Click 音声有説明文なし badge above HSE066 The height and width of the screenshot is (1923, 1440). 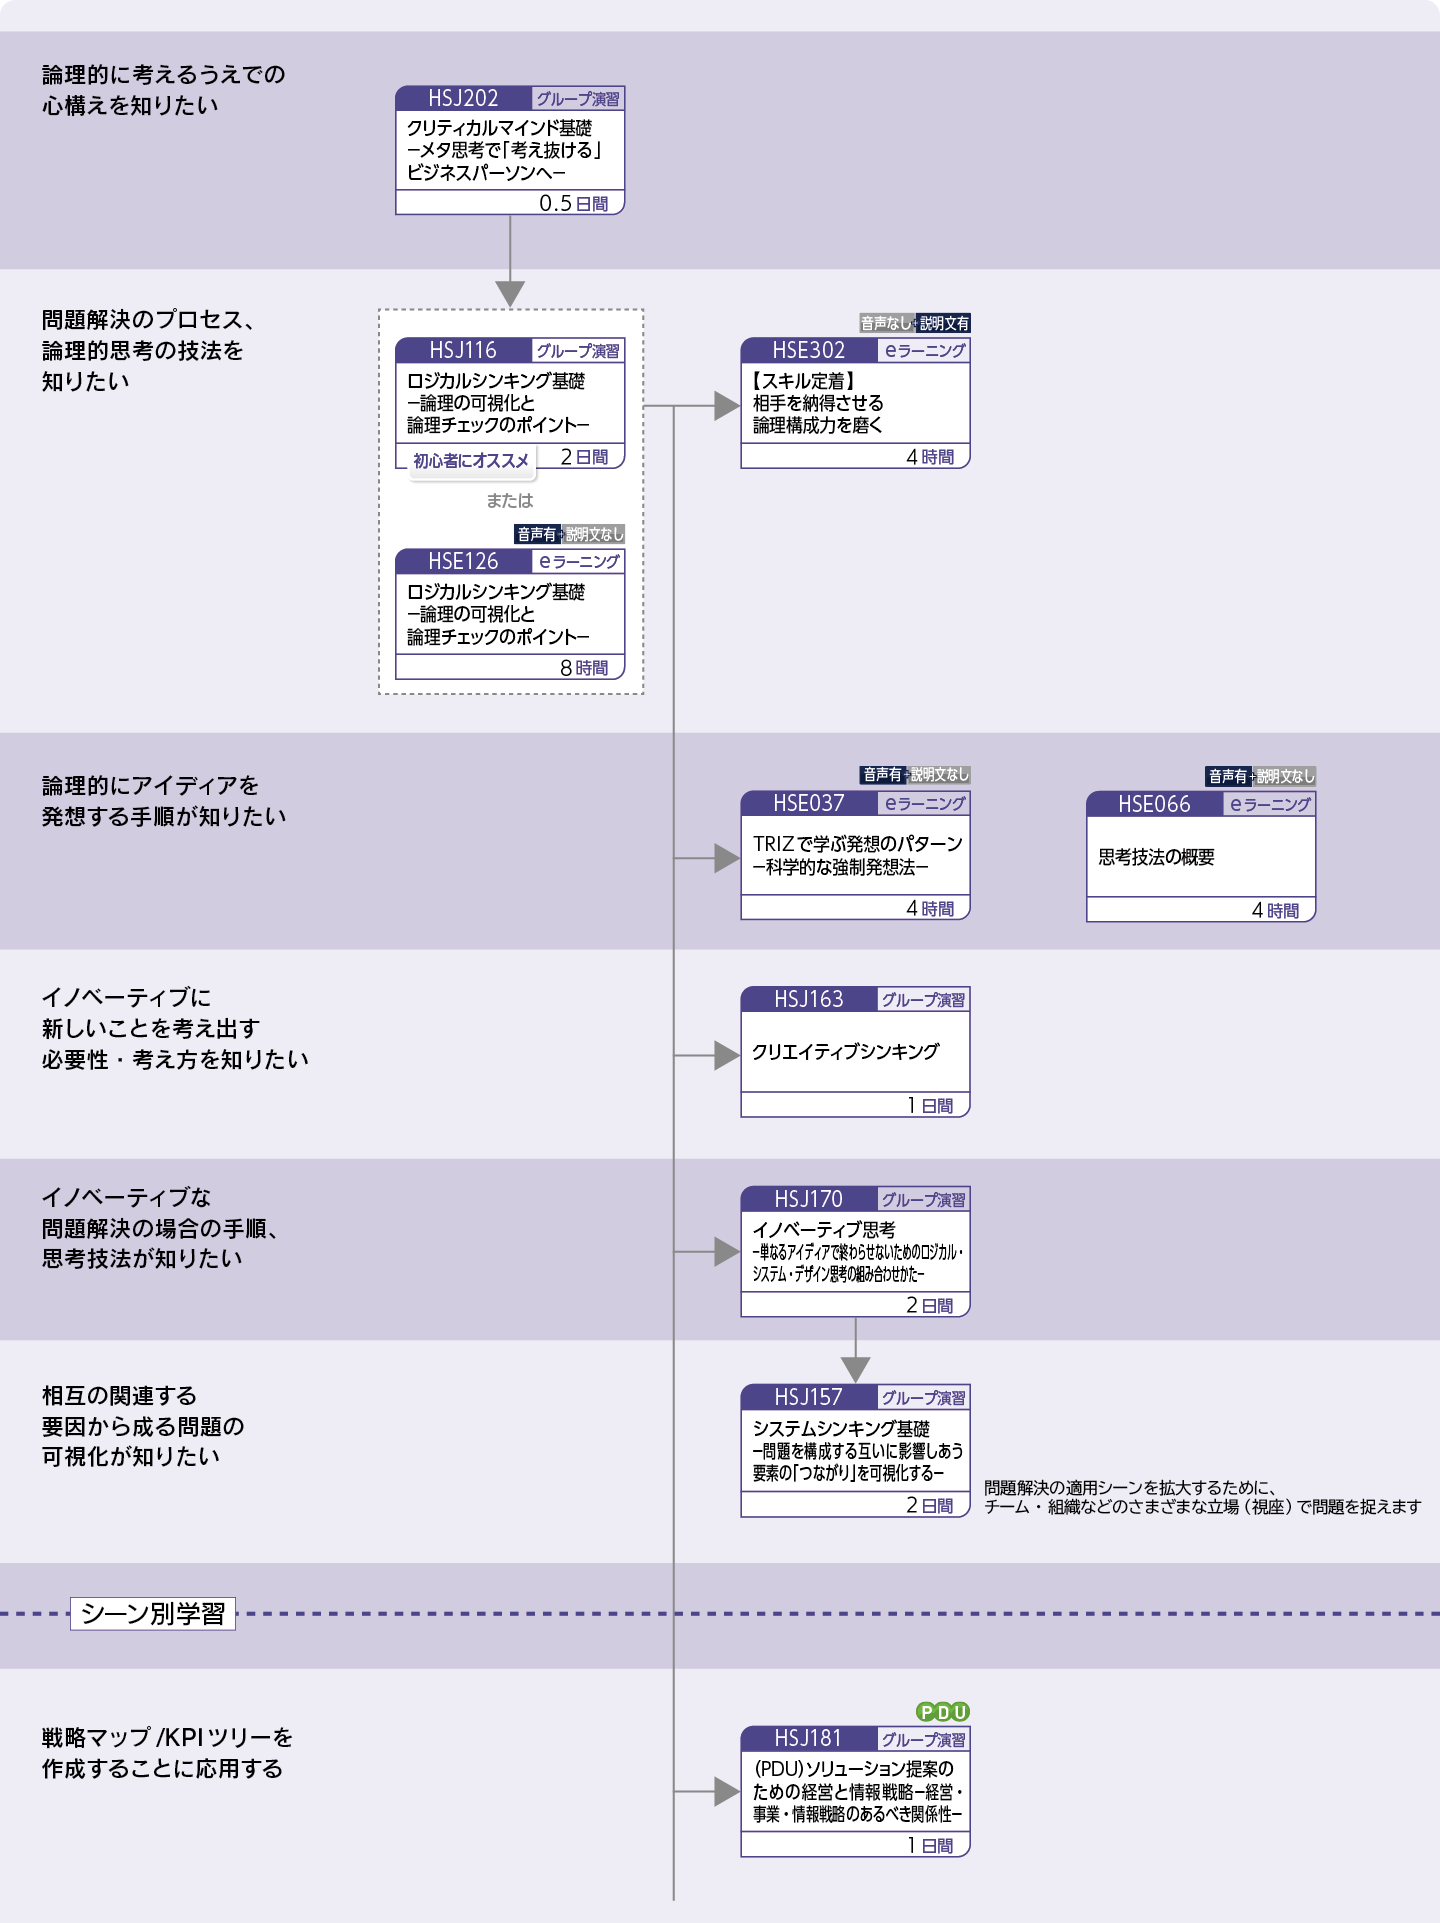pyautogui.click(x=1261, y=776)
